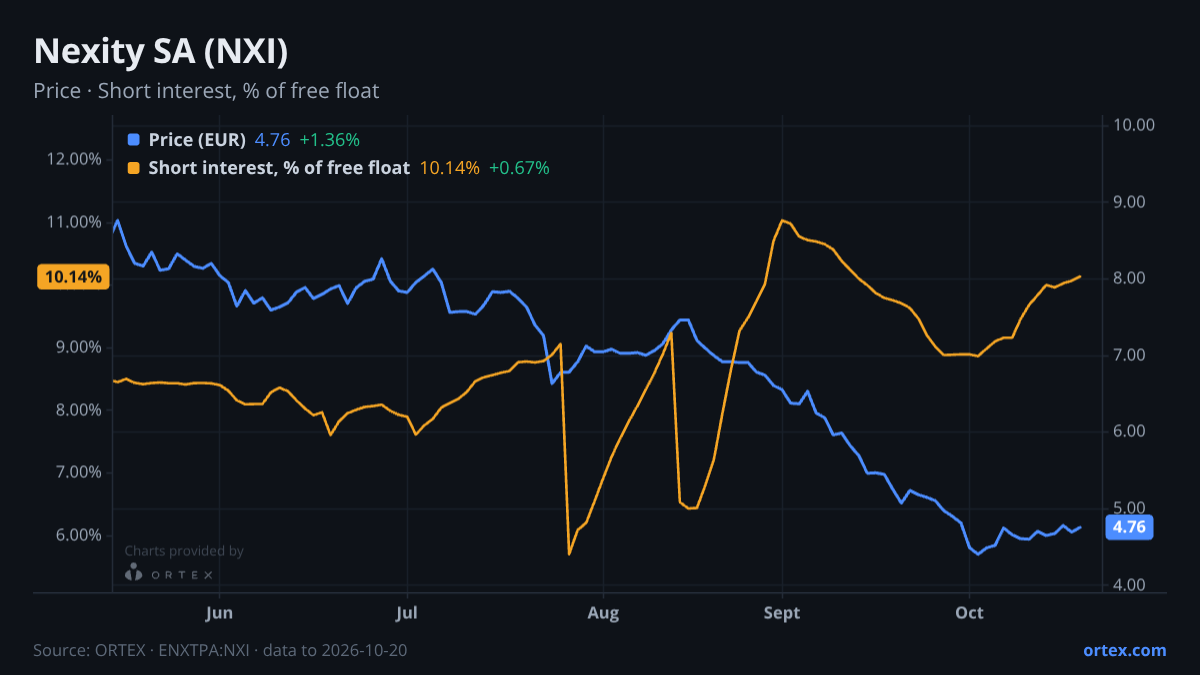Click the Jul label on time axis
Image resolution: width=1200 pixels, height=675 pixels.
[407, 612]
